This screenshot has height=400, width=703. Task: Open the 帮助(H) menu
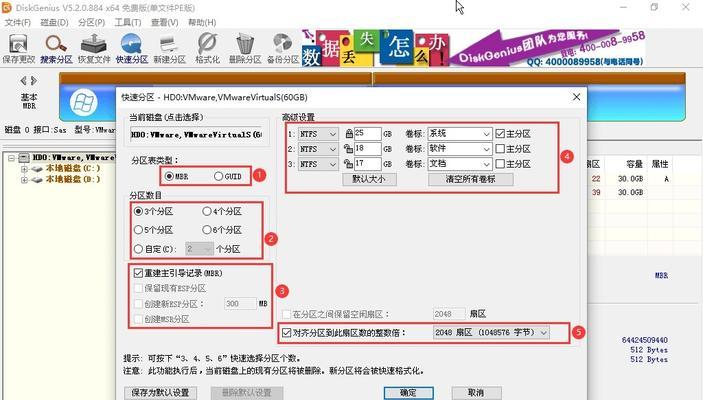click(202, 22)
